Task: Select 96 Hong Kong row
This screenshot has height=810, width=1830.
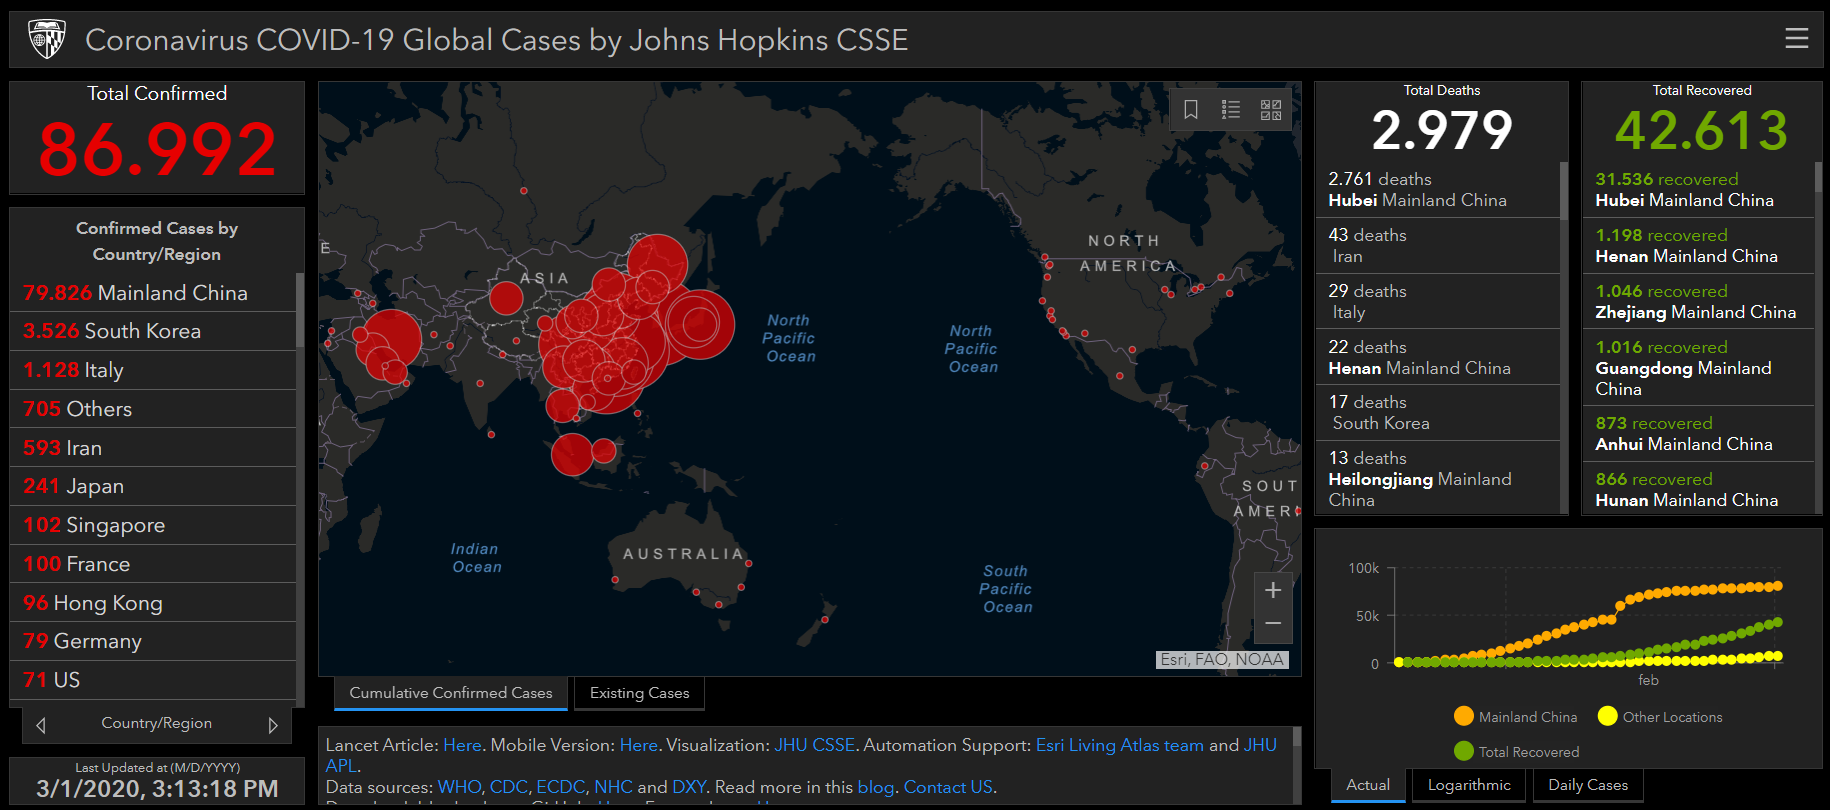Action: pyautogui.click(x=153, y=603)
